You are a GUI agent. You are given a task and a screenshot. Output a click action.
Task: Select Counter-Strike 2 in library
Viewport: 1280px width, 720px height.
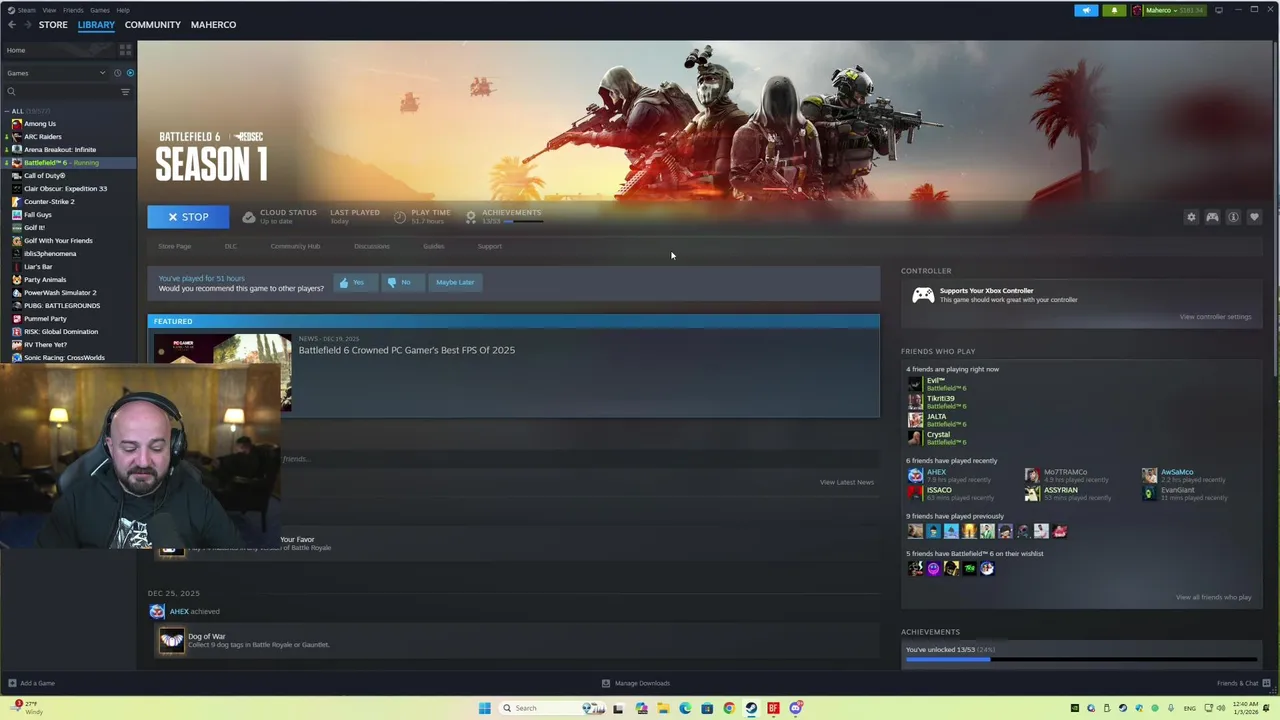pos(49,202)
